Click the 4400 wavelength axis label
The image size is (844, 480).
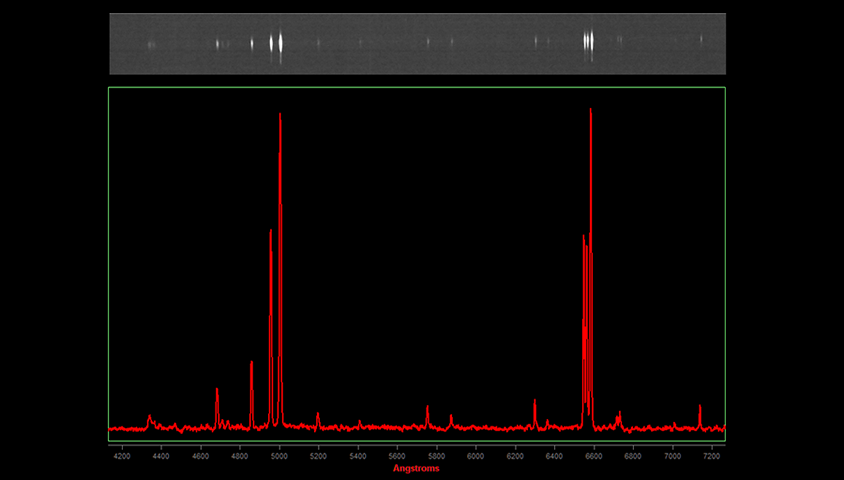coord(161,456)
